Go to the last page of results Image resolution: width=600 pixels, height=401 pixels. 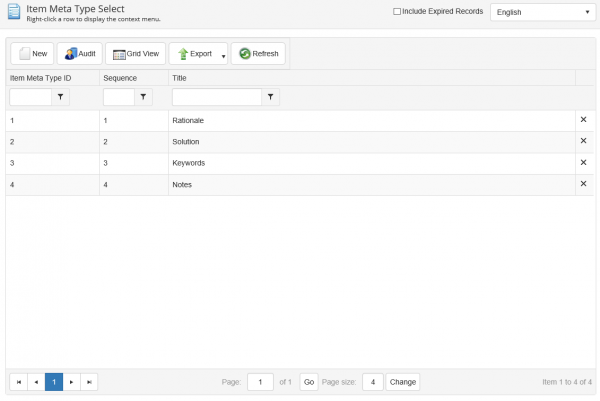tap(89, 382)
